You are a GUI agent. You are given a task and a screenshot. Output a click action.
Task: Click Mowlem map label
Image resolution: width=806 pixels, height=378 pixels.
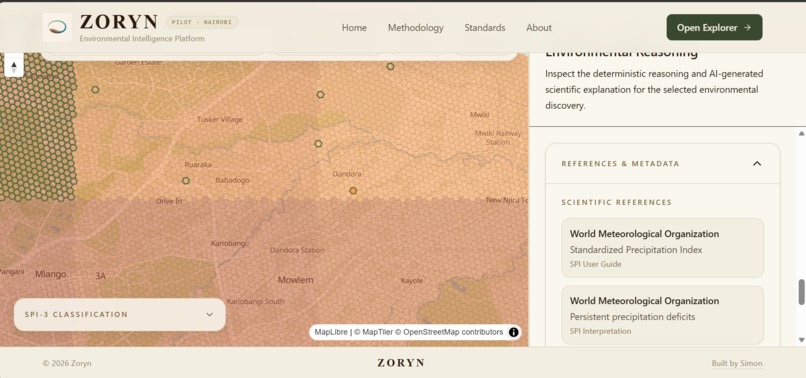point(296,280)
